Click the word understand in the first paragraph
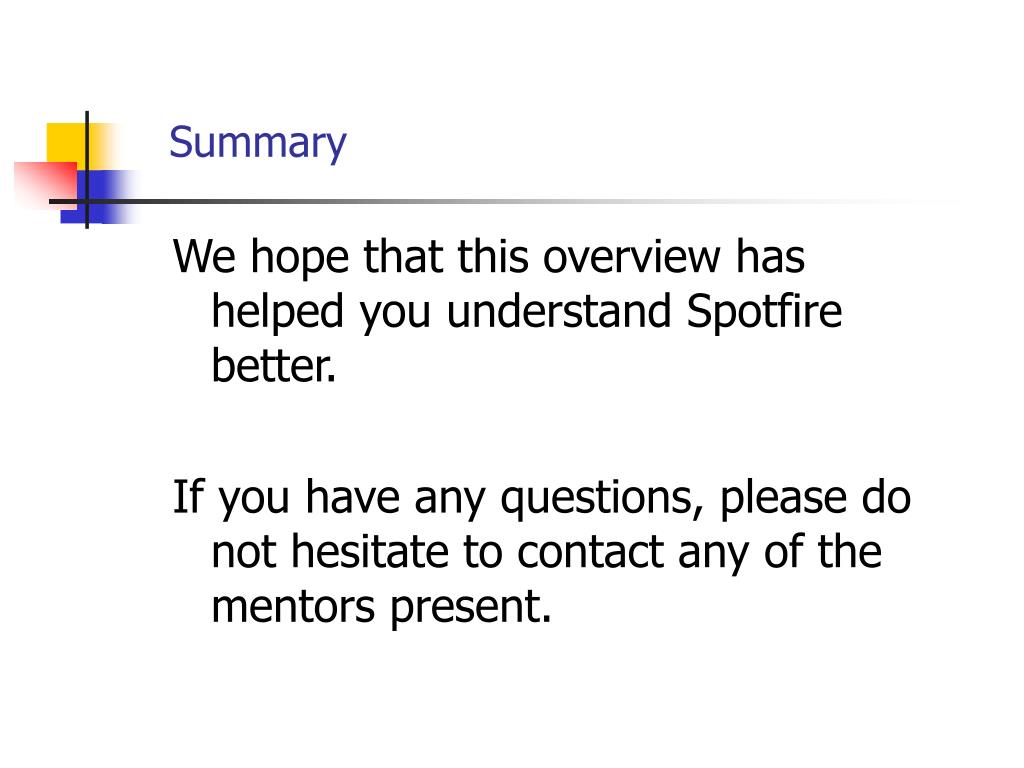 [x=559, y=311]
